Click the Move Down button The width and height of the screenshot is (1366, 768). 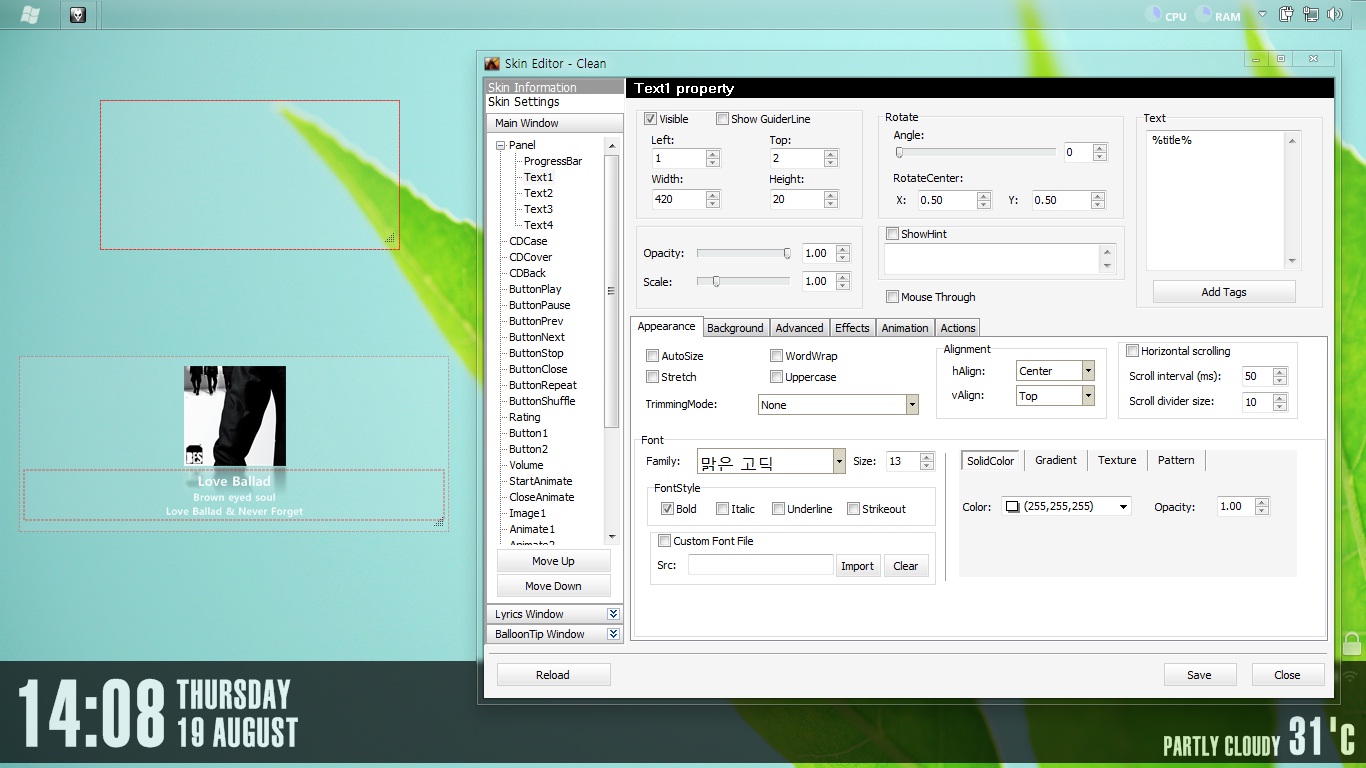coord(553,586)
